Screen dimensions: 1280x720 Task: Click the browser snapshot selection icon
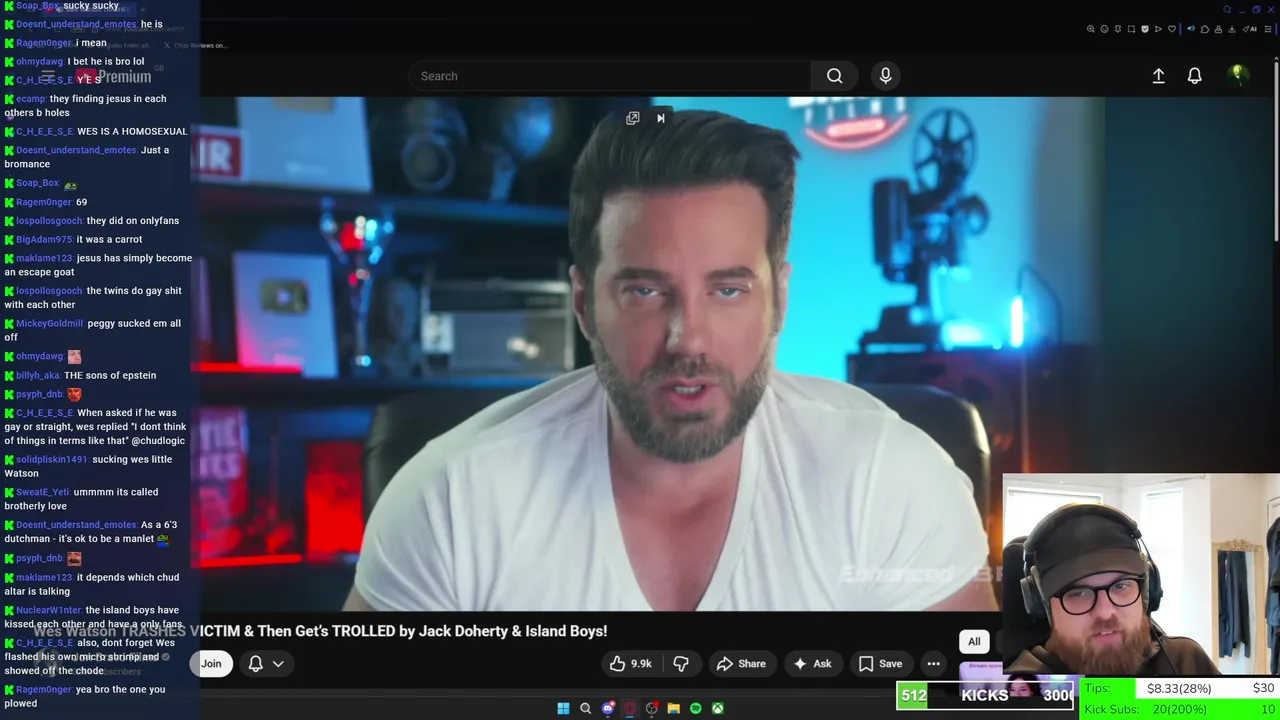coord(1131,29)
